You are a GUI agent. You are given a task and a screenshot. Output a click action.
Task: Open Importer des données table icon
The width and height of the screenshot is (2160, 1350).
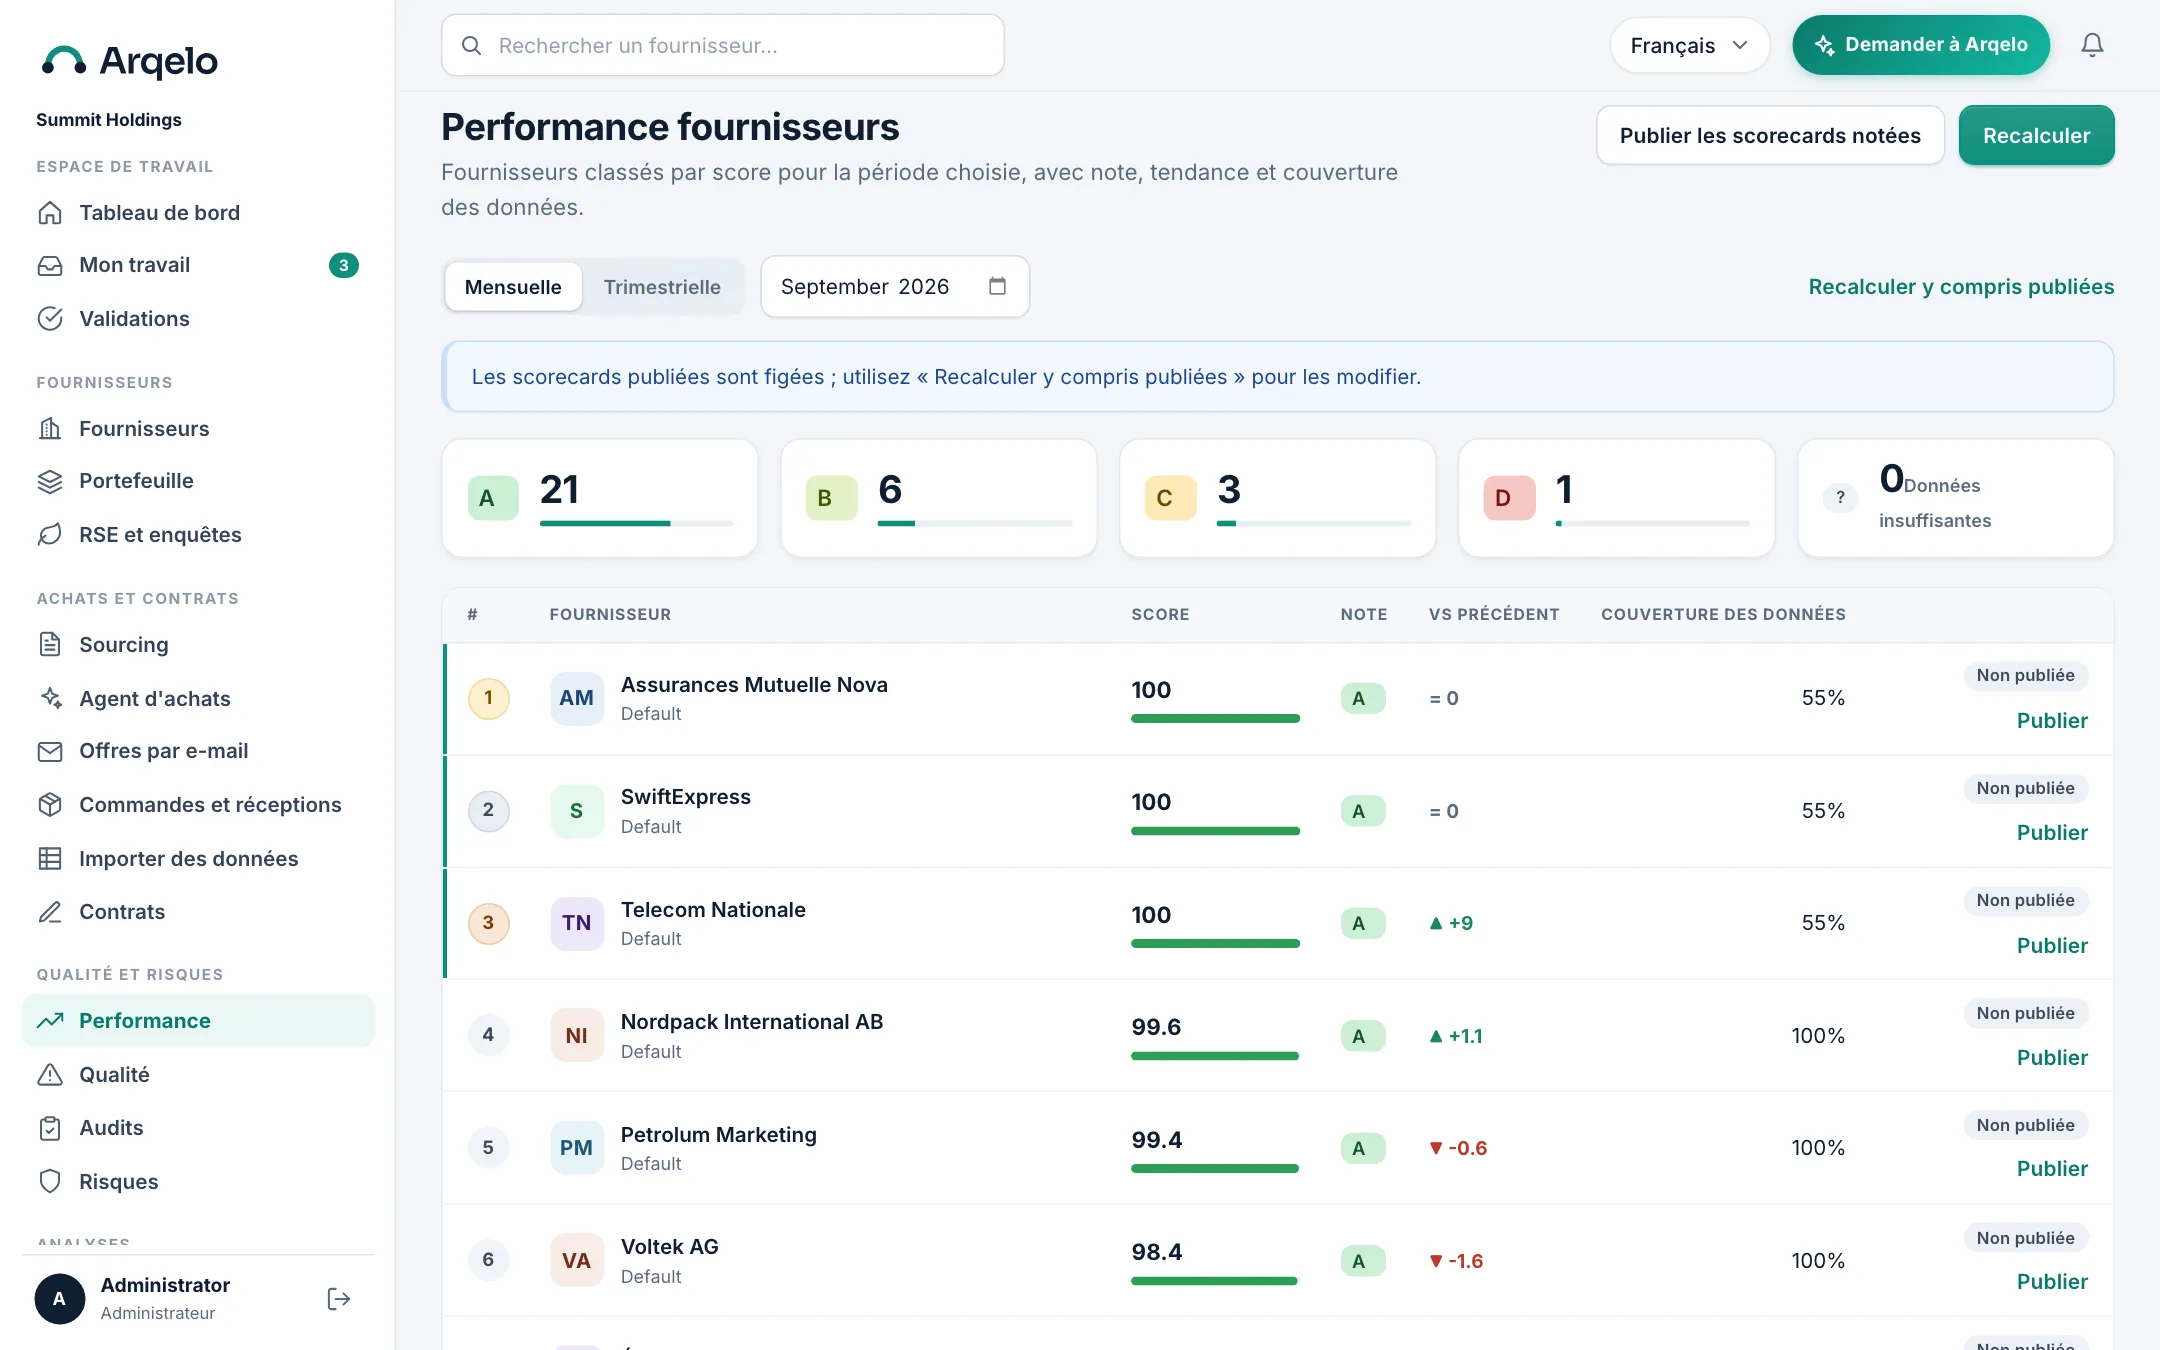50,858
